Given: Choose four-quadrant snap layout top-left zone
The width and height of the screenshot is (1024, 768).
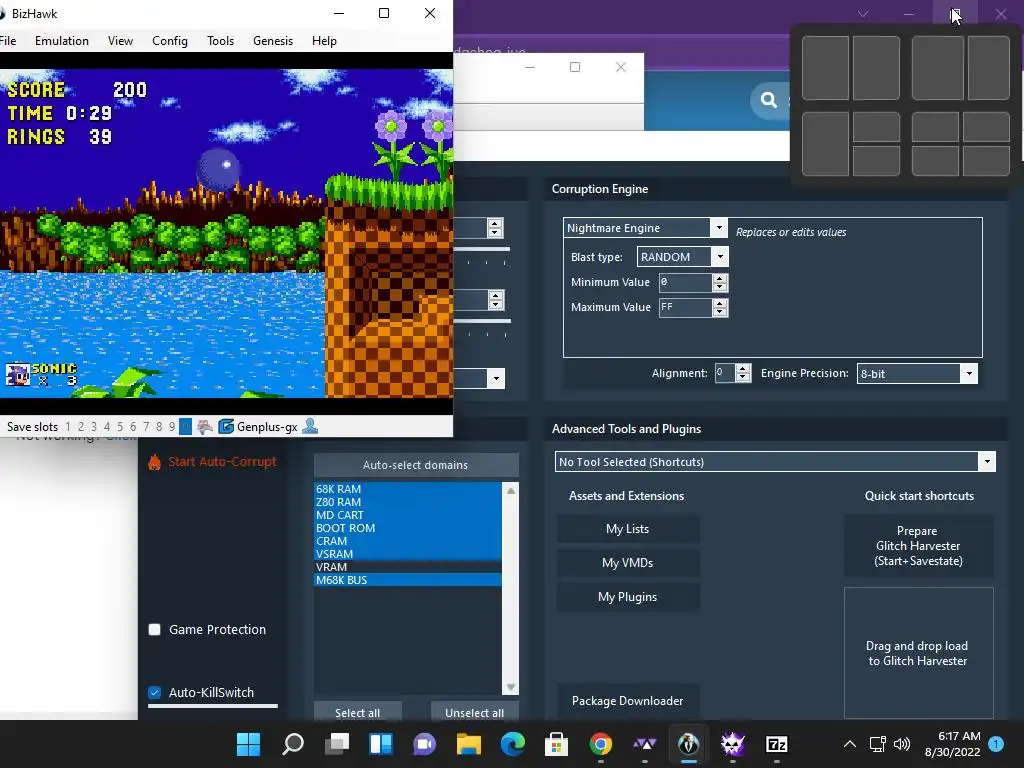Looking at the screenshot, I should [x=935, y=127].
